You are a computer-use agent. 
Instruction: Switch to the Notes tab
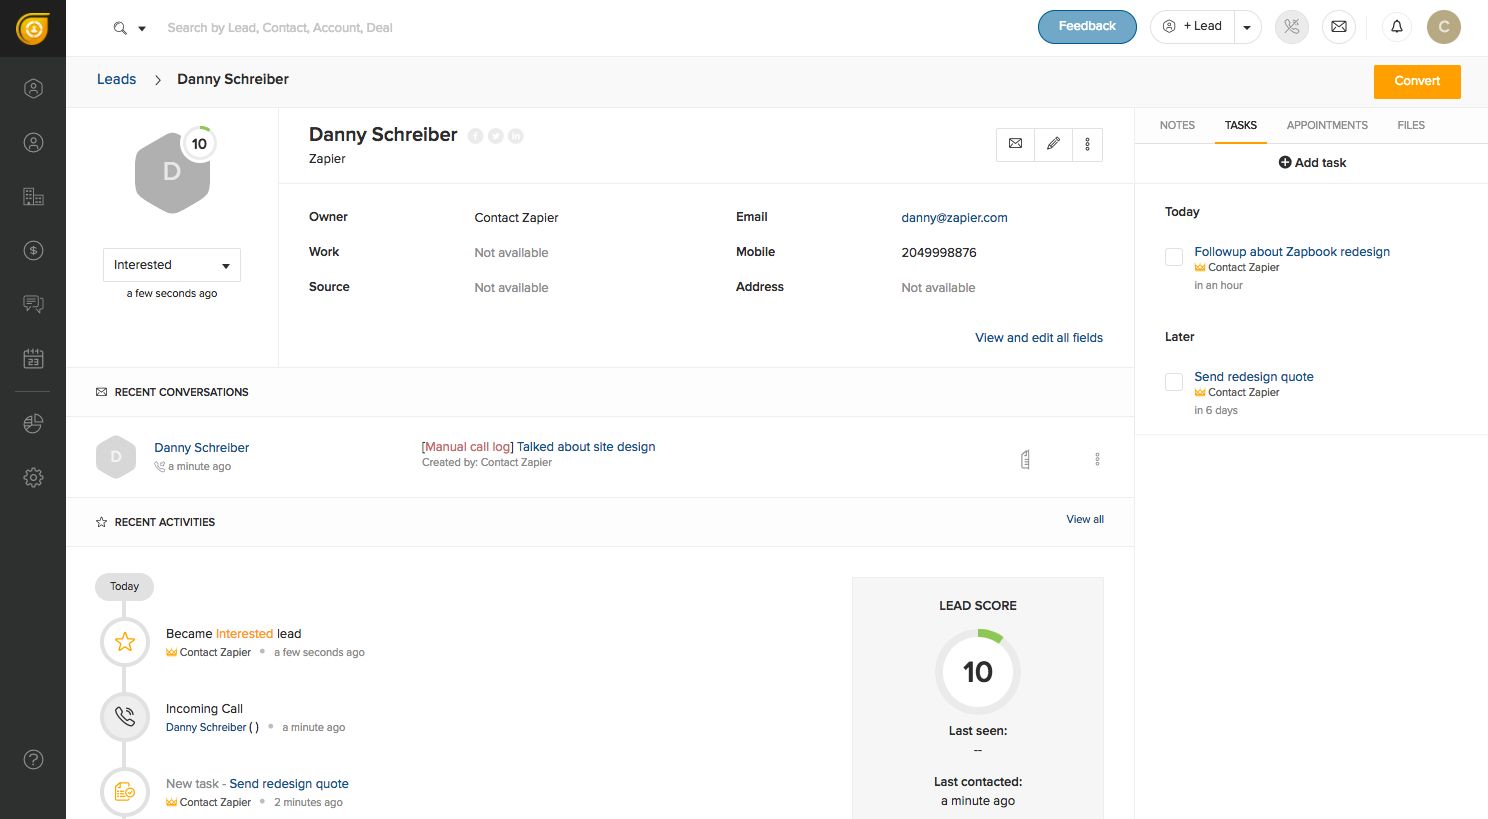[x=1177, y=125]
